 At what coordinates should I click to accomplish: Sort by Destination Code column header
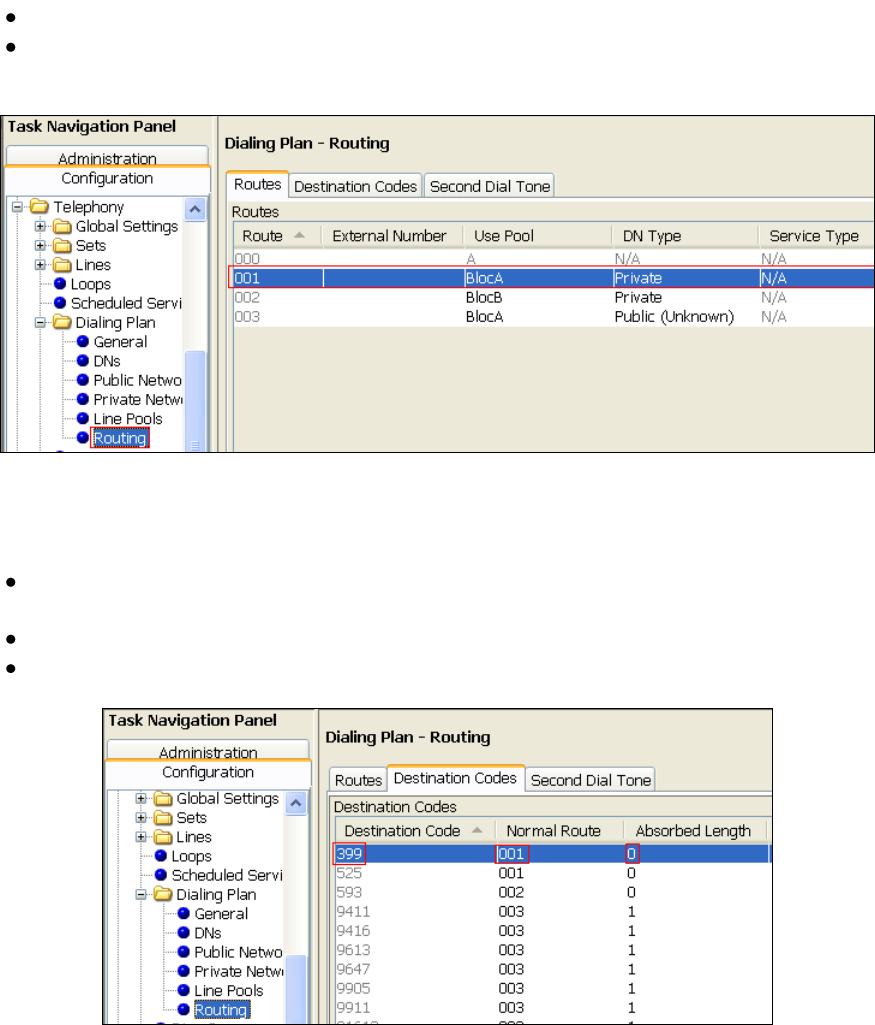pyautogui.click(x=415, y=831)
